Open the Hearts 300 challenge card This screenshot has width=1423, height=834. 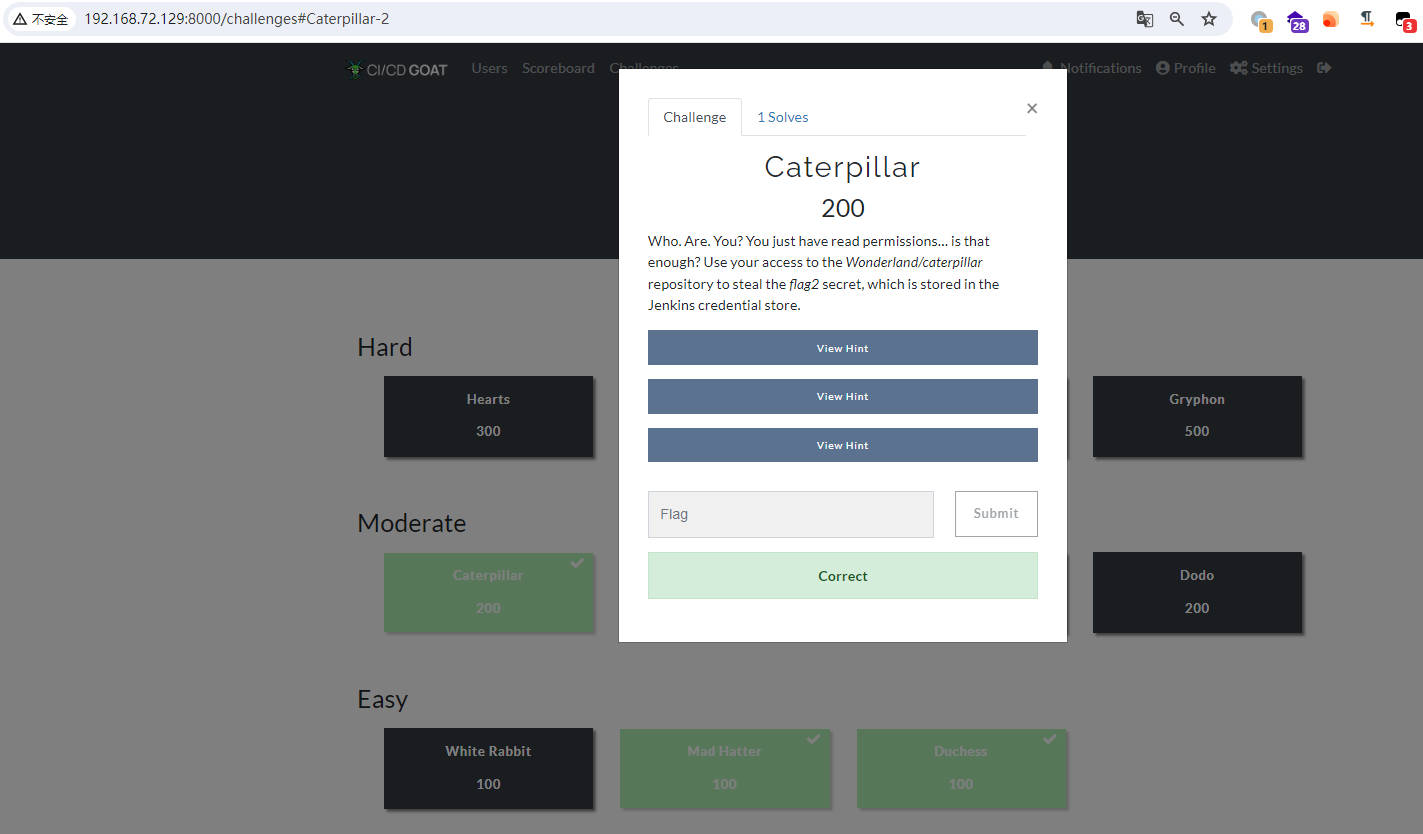488,416
